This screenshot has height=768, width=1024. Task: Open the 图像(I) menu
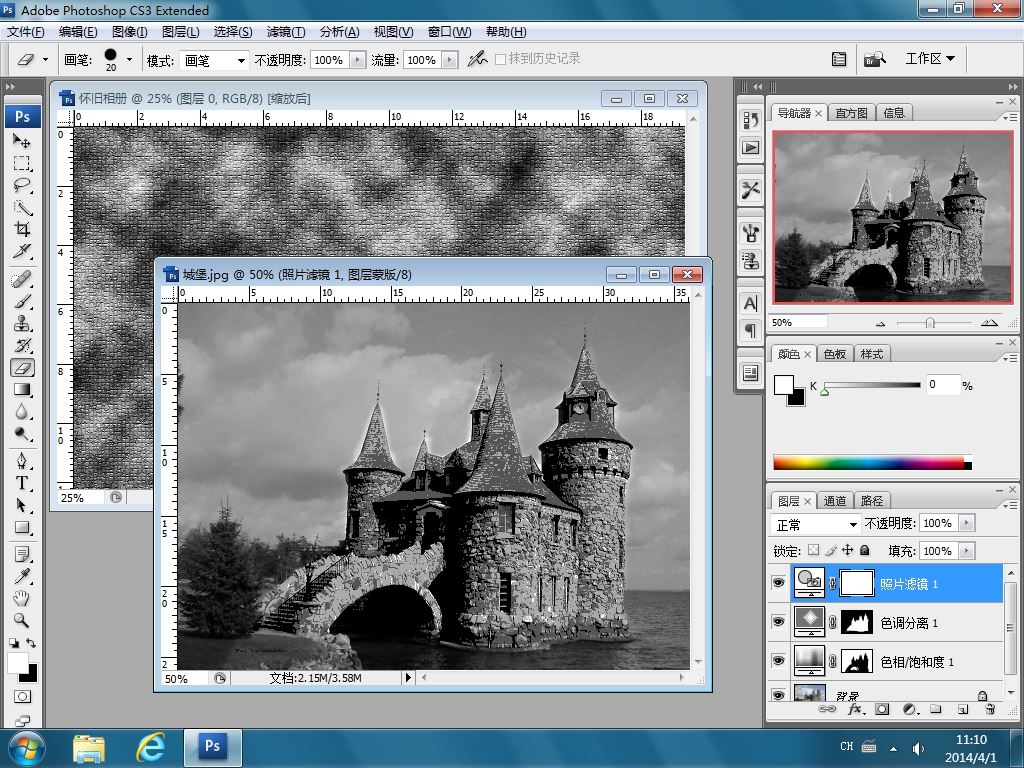click(129, 32)
